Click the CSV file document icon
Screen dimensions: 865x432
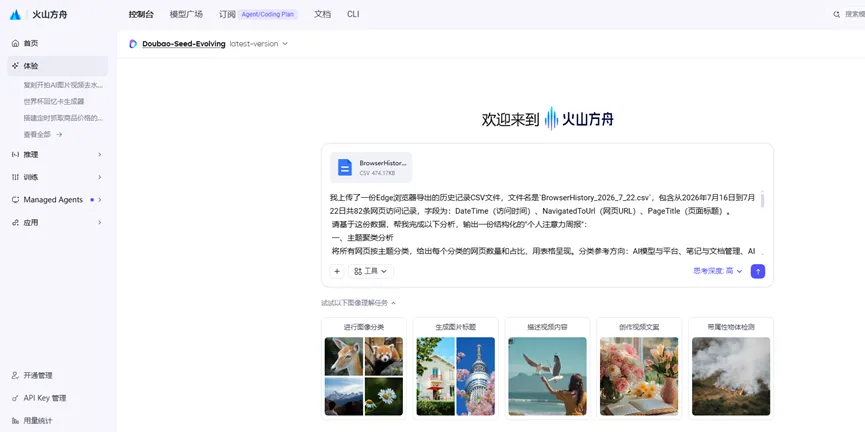point(345,167)
